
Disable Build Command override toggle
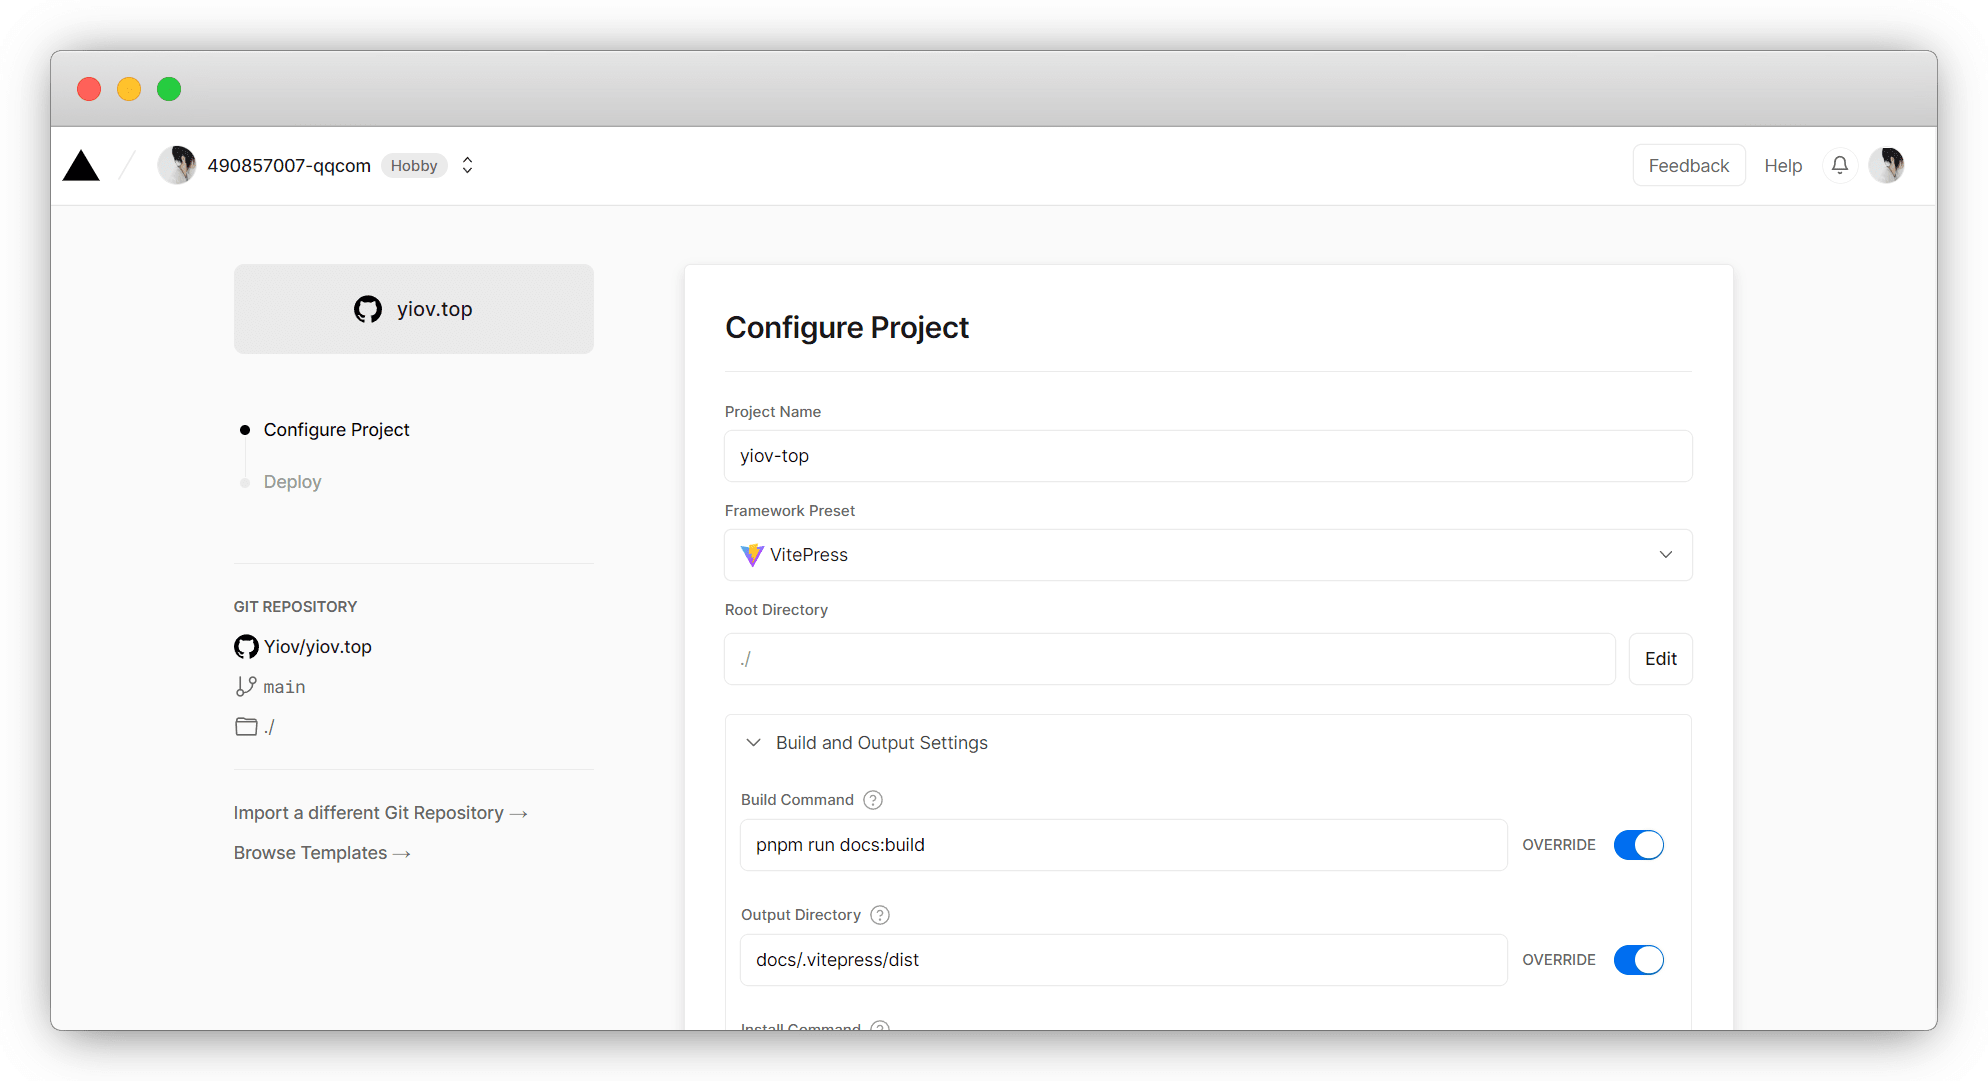pos(1638,845)
